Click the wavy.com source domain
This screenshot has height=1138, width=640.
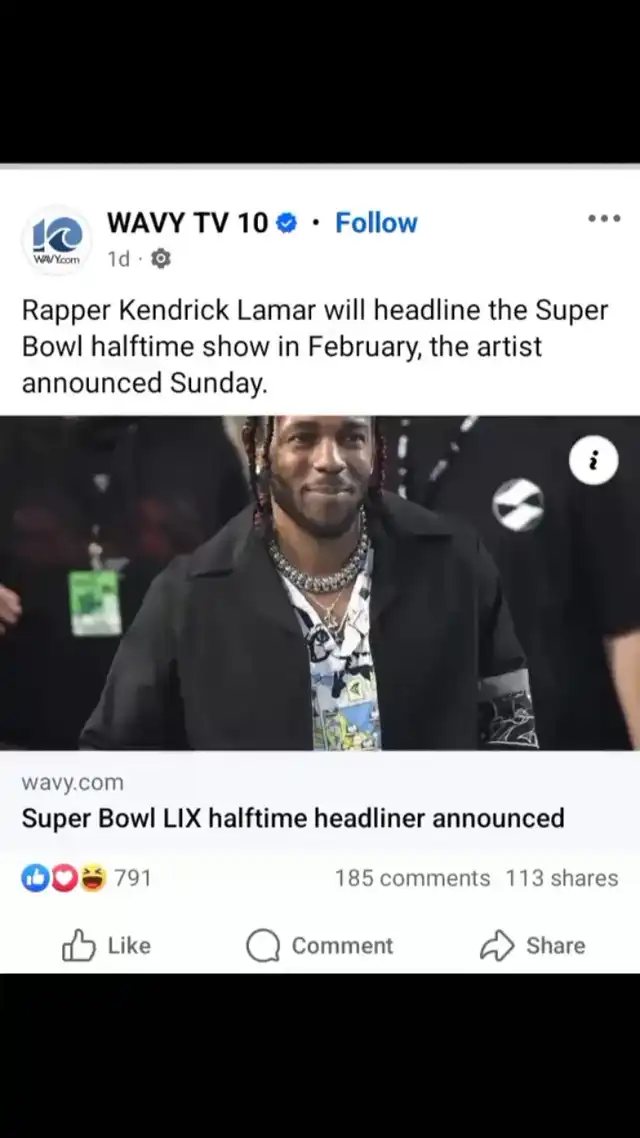click(73, 782)
